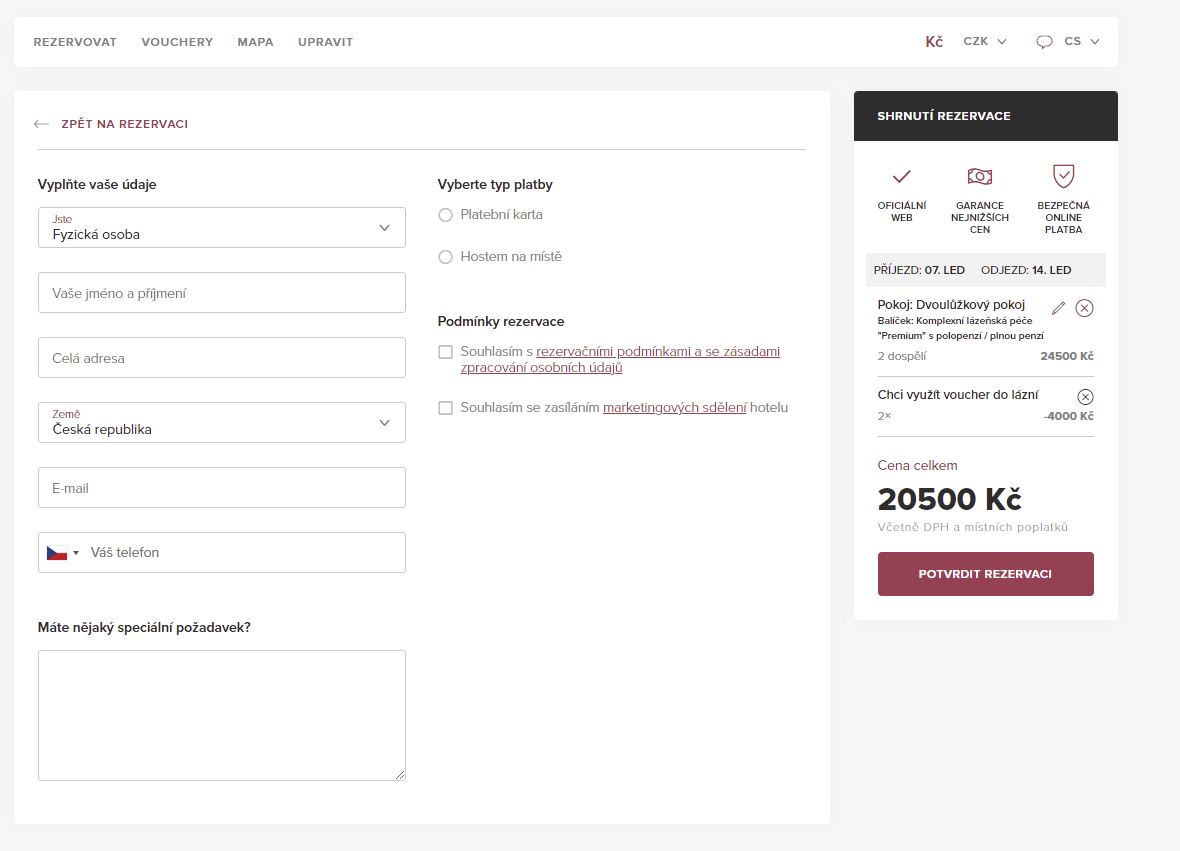
Task: Click the pencil edit icon for room
Action: click(x=1059, y=308)
